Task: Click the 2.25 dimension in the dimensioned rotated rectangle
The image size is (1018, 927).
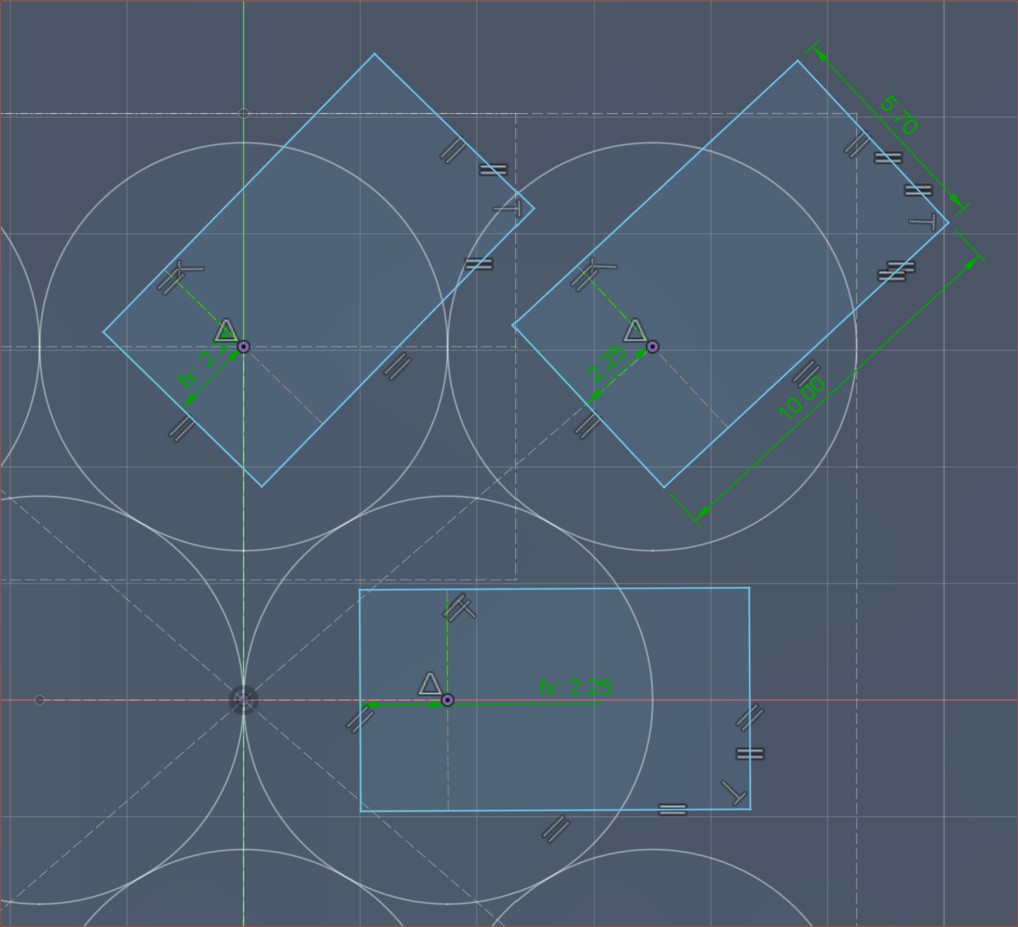Action: tap(606, 364)
